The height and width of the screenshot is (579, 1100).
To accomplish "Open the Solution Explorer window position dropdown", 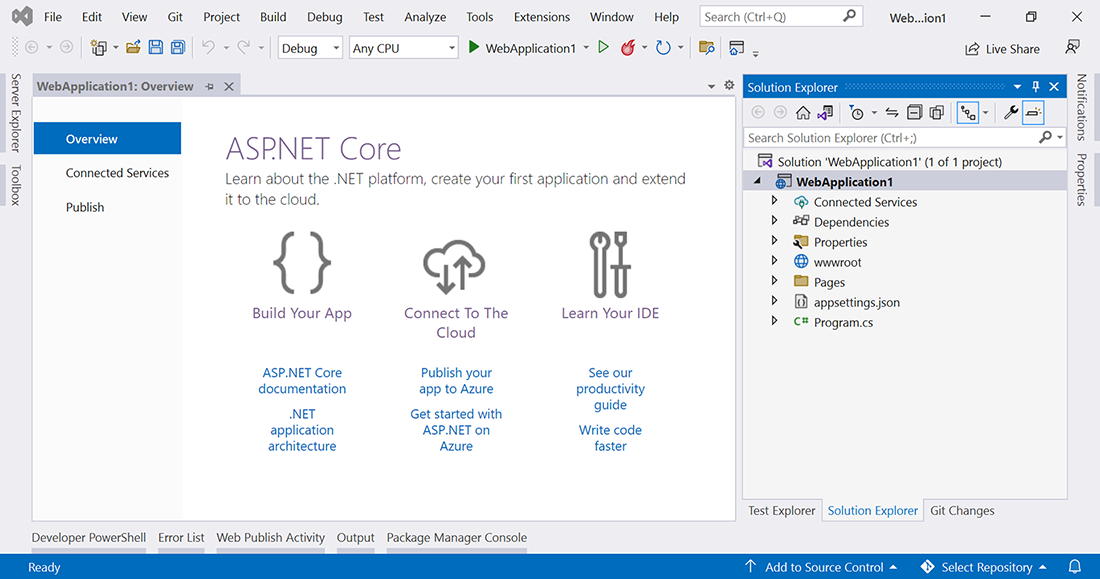I will coord(1017,87).
